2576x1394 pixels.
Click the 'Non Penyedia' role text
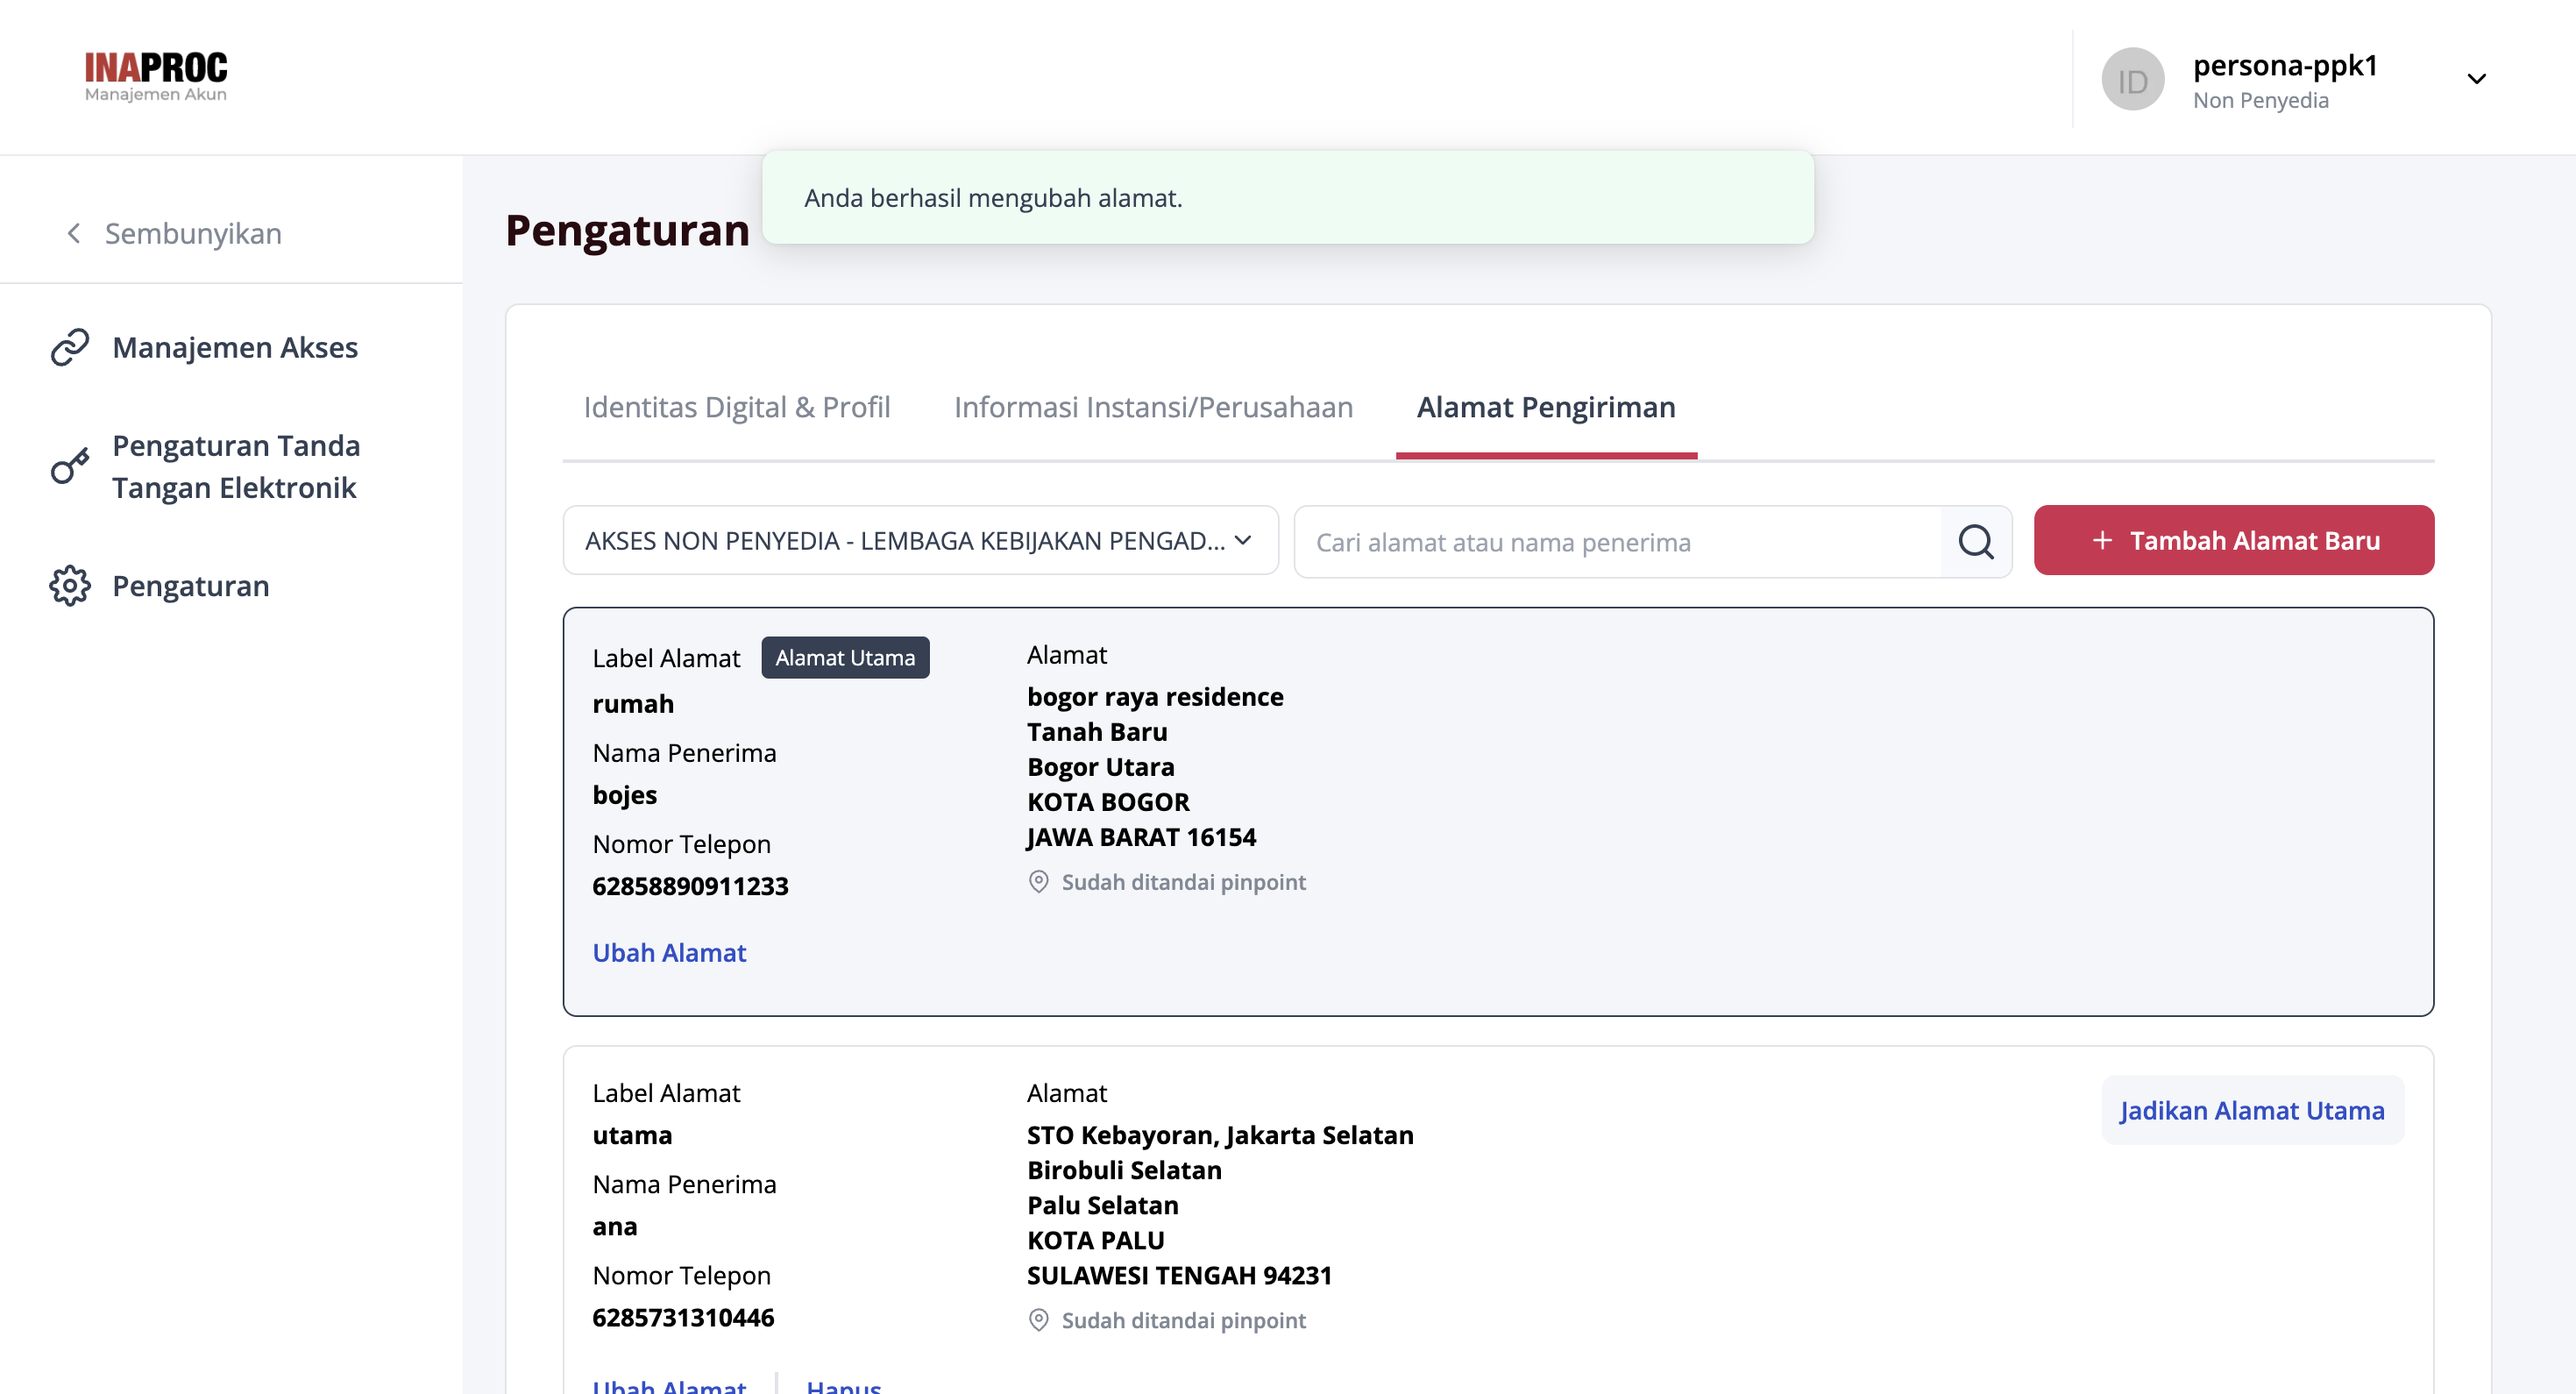tap(2260, 100)
